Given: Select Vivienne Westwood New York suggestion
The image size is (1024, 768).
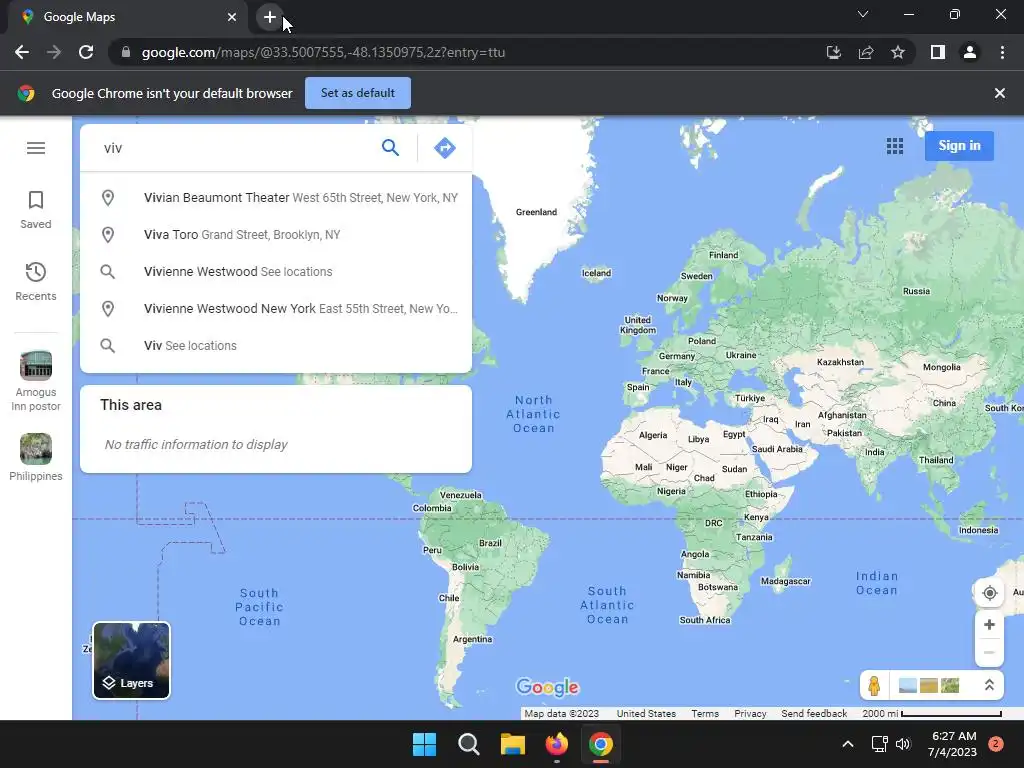Looking at the screenshot, I should coord(276,308).
